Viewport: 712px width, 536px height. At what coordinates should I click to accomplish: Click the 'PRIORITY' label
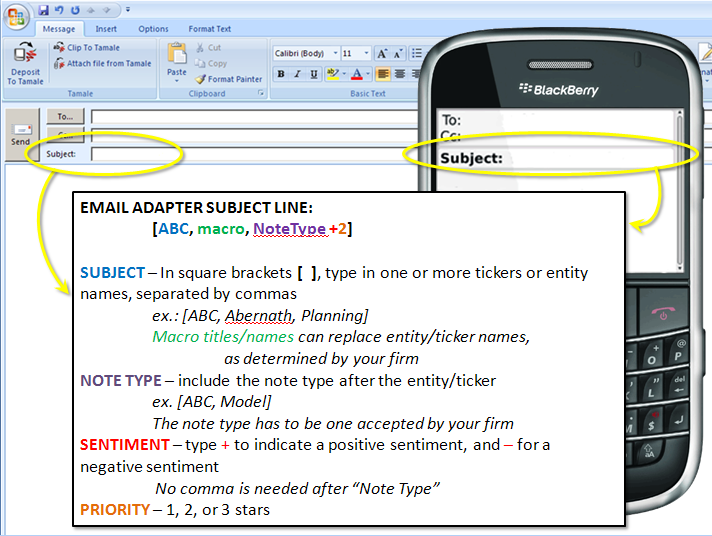[x=115, y=510]
